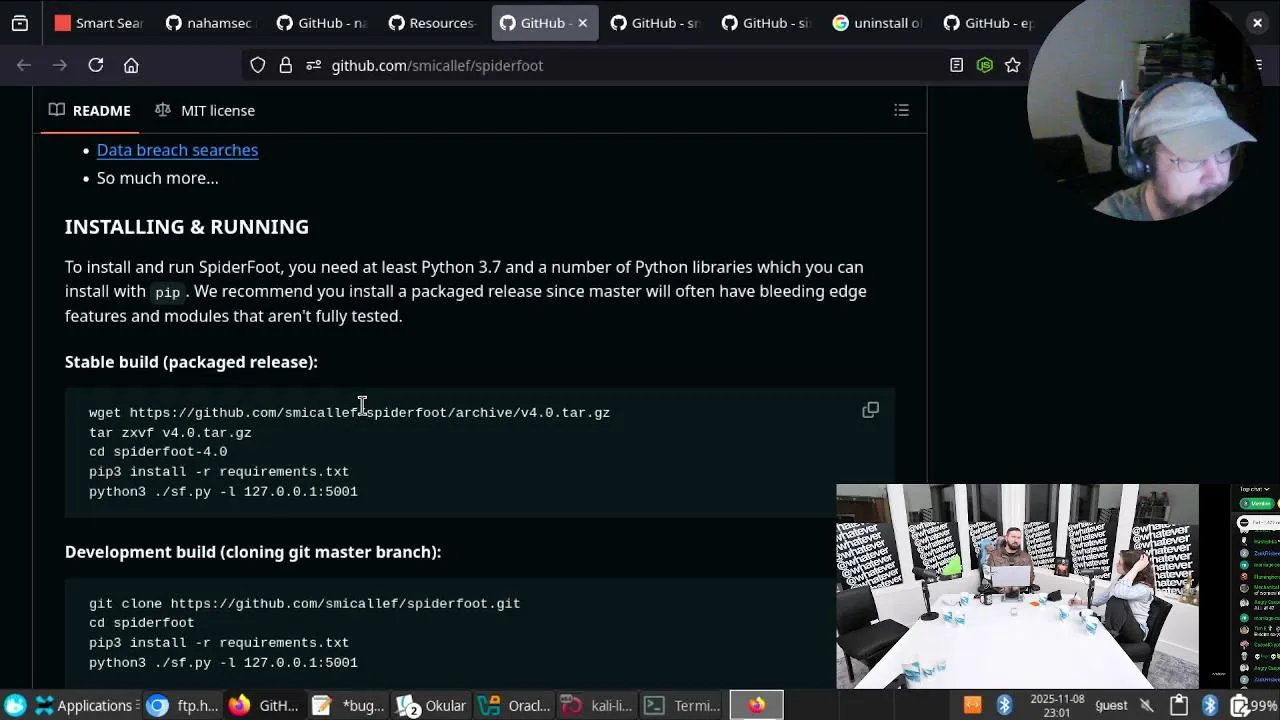Open the browser home page

tap(131, 65)
